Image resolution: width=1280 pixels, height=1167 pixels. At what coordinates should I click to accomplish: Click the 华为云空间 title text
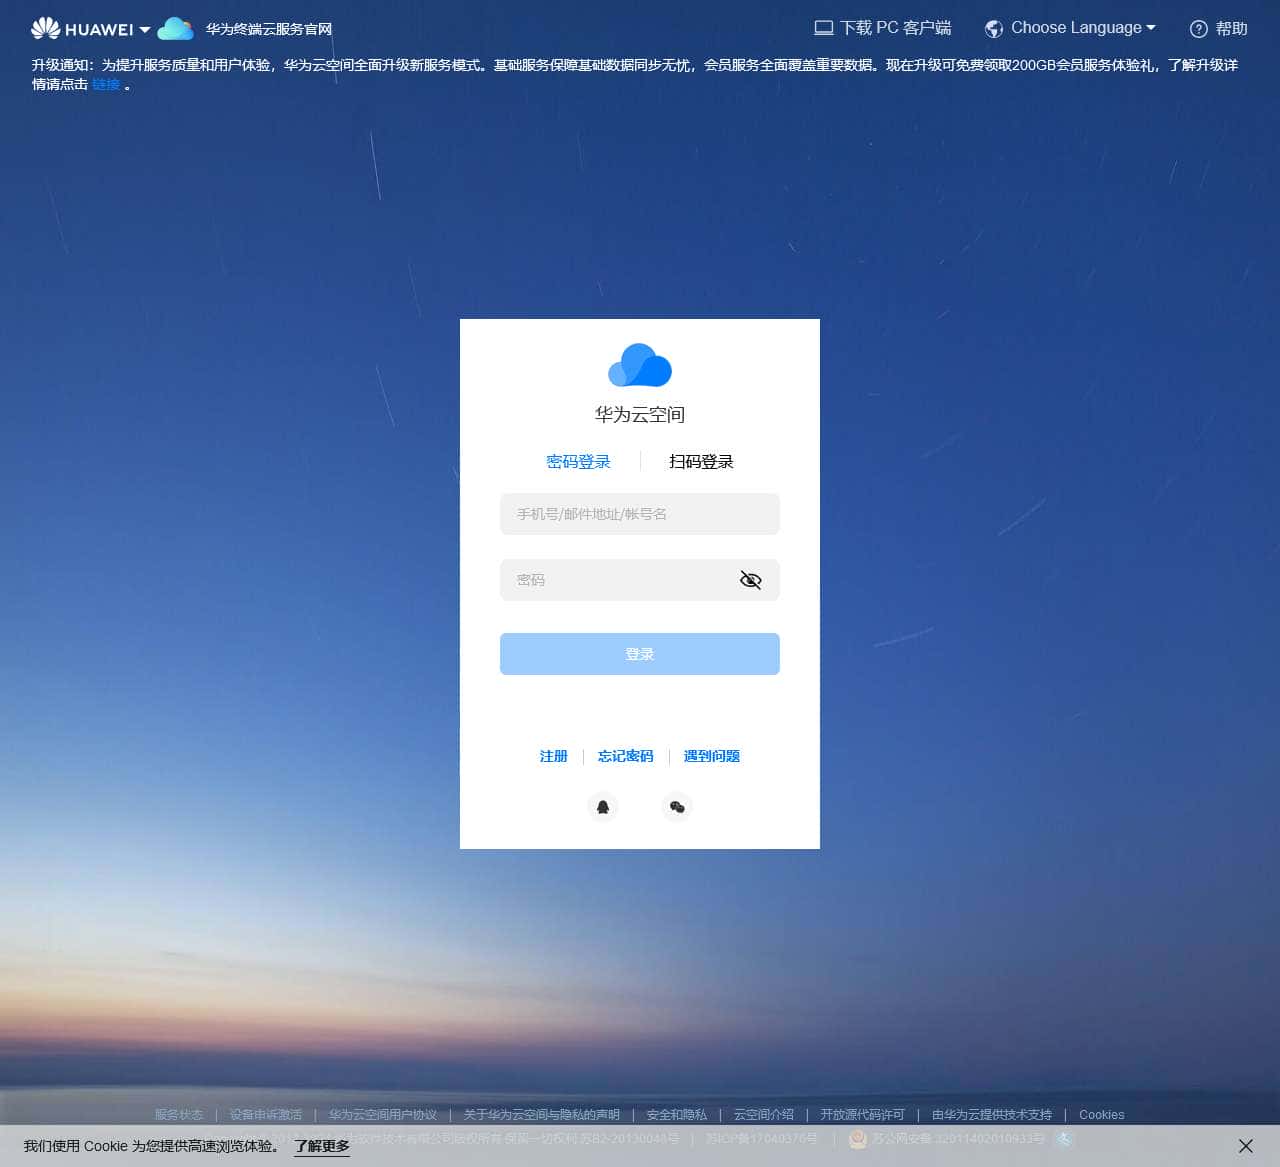pos(640,414)
